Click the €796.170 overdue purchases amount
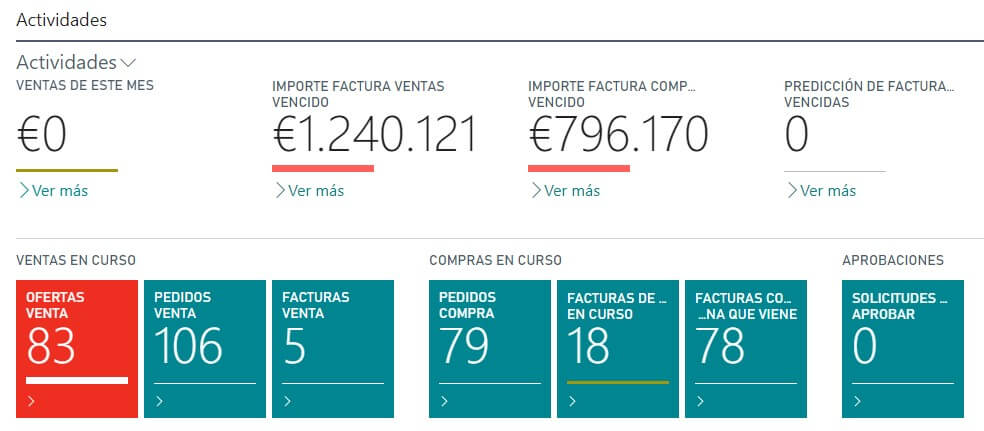The width and height of the screenshot is (984, 431). (618, 135)
